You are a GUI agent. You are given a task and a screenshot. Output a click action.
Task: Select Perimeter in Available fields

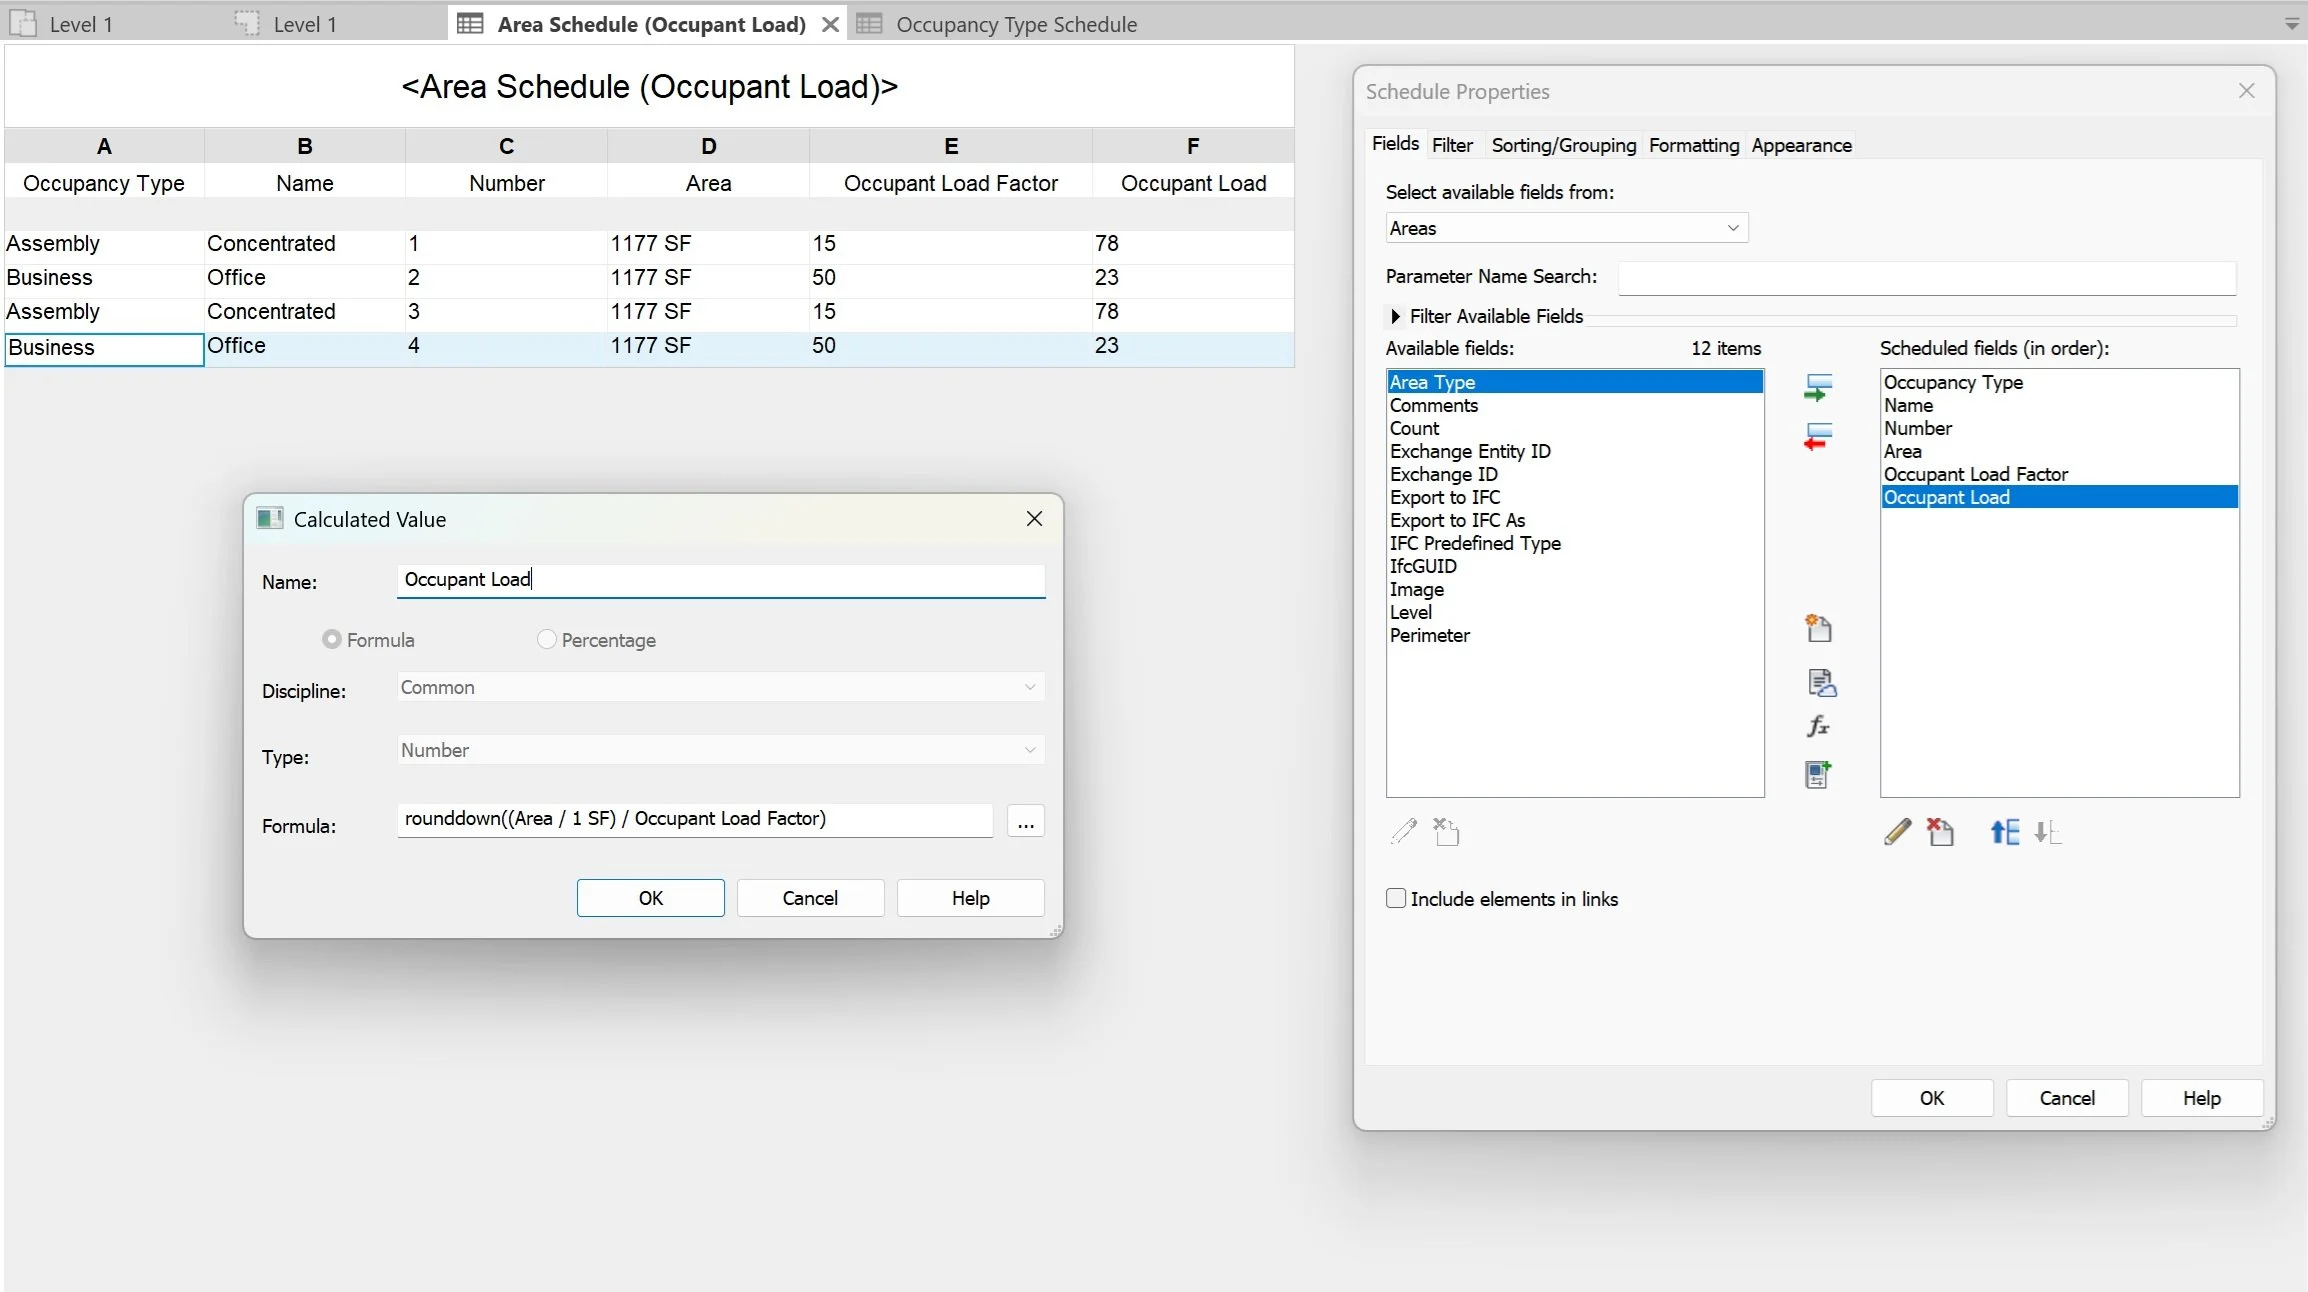(1574, 635)
